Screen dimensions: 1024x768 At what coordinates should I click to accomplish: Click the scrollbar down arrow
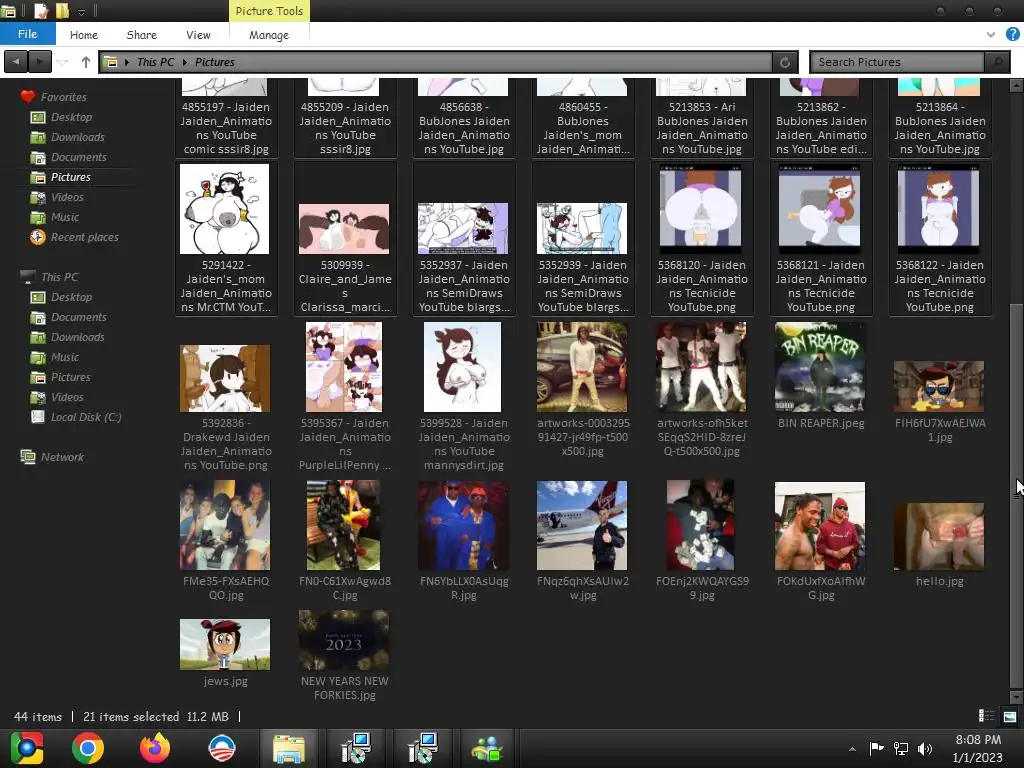[1016, 697]
